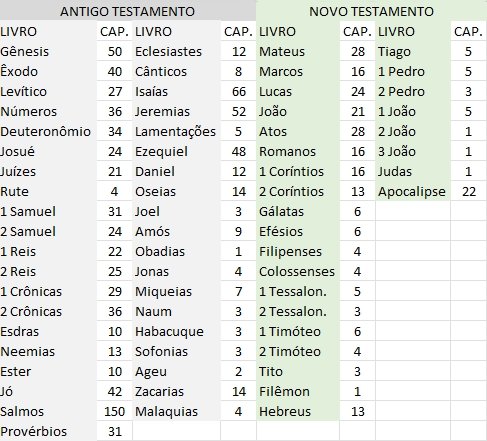Select the Lamentações cell
This screenshot has width=487, height=441.
pos(176,131)
